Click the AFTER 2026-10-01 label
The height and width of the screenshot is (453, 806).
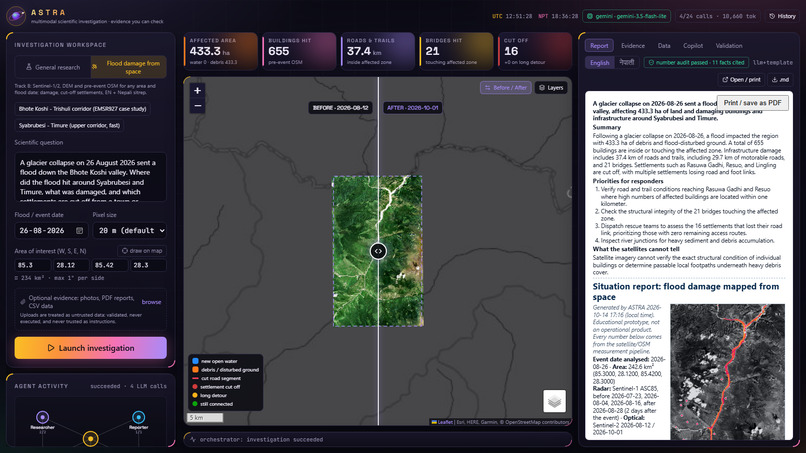412,108
